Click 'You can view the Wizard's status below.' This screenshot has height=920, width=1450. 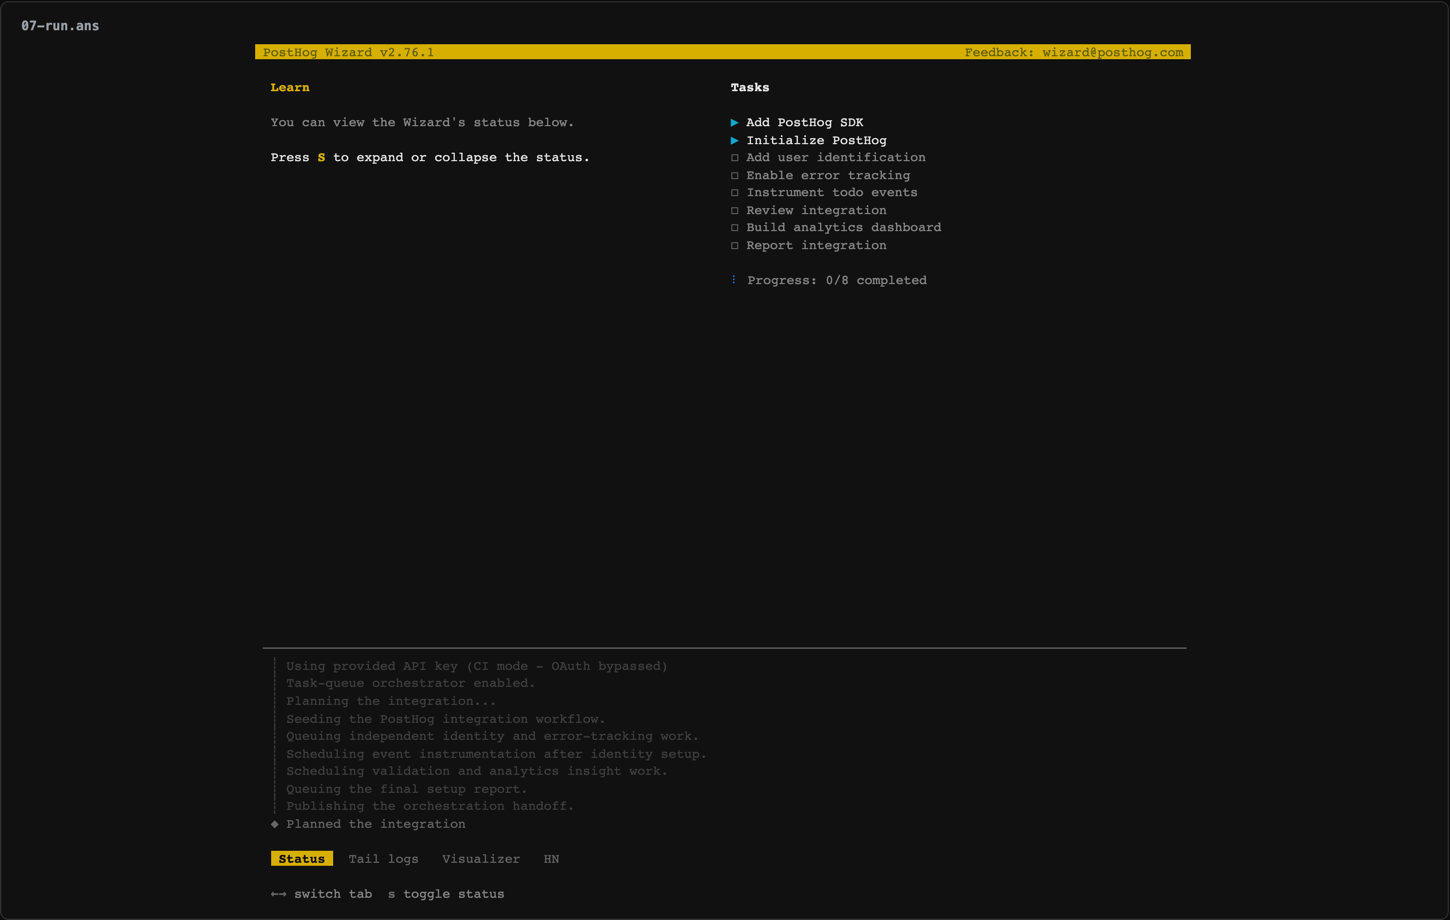[x=422, y=123]
